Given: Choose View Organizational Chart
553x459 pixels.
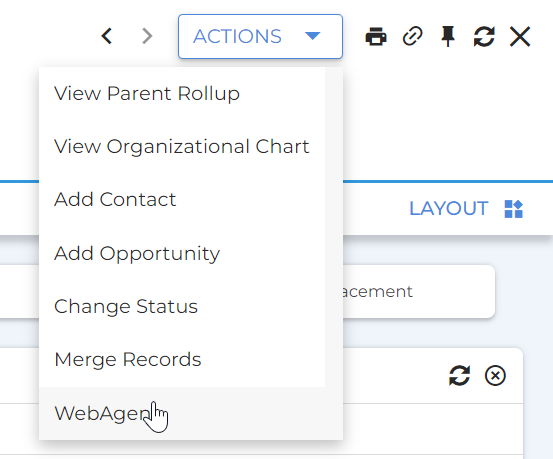Looking at the screenshot, I should click(182, 147).
